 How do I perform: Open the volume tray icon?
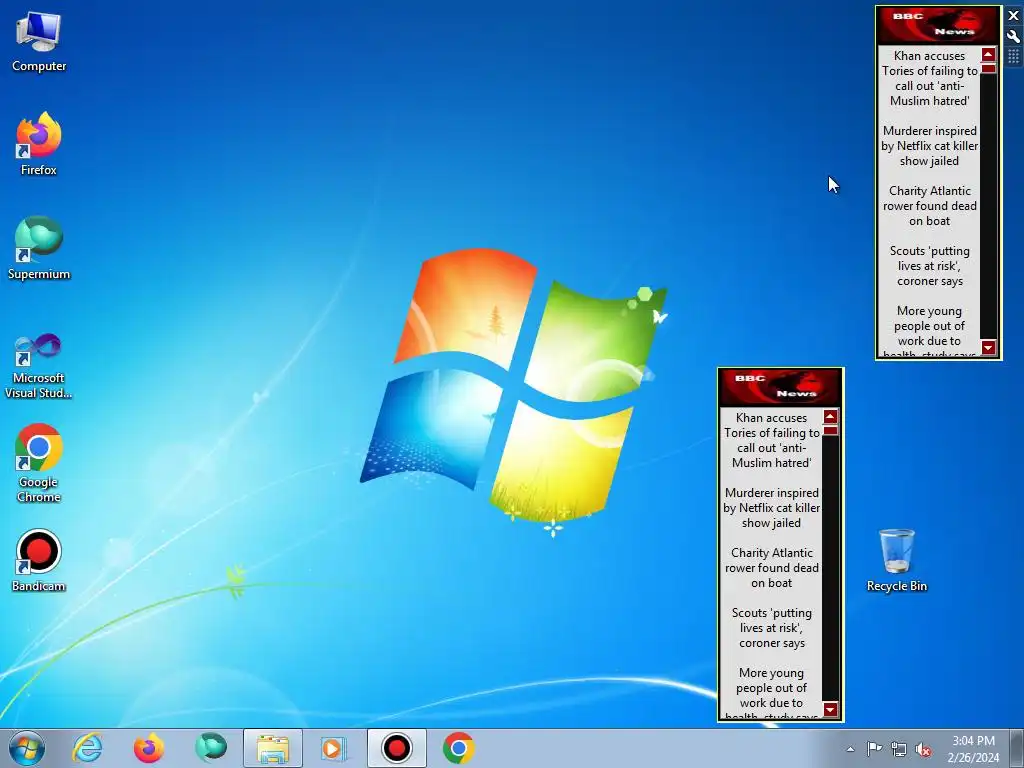923,749
